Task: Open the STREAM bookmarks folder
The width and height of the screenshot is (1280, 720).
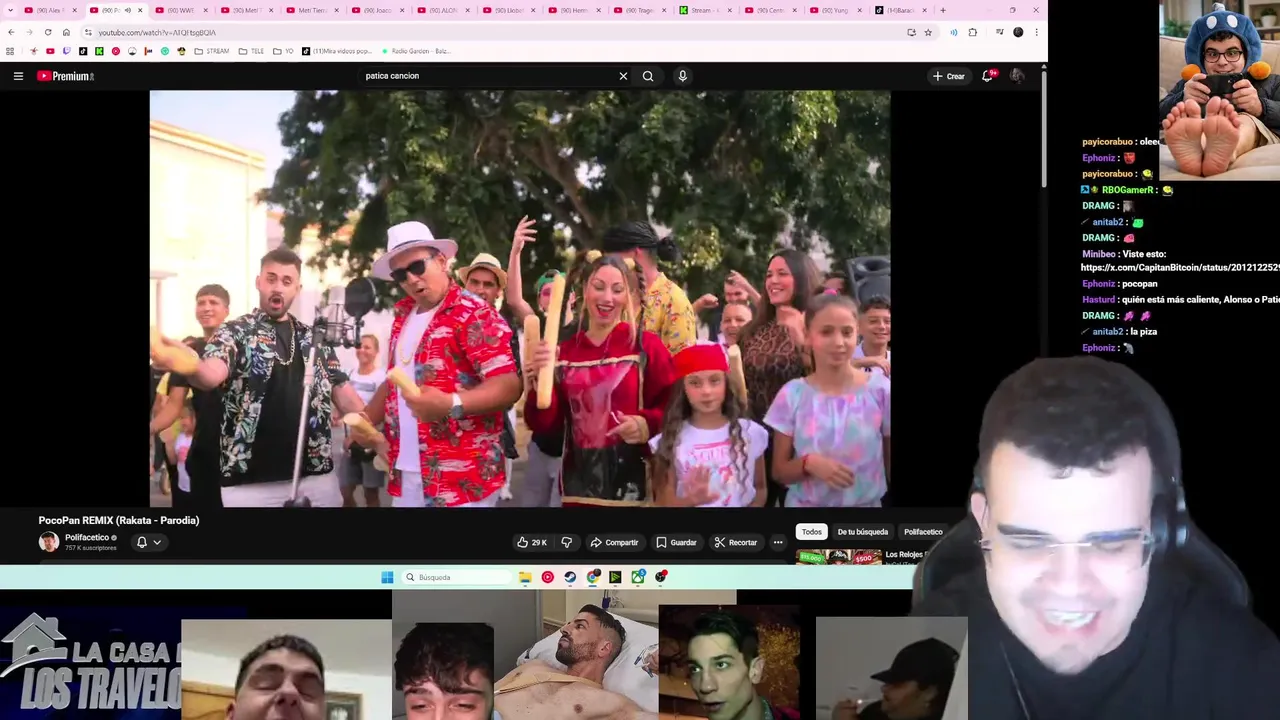Action: (x=211, y=51)
